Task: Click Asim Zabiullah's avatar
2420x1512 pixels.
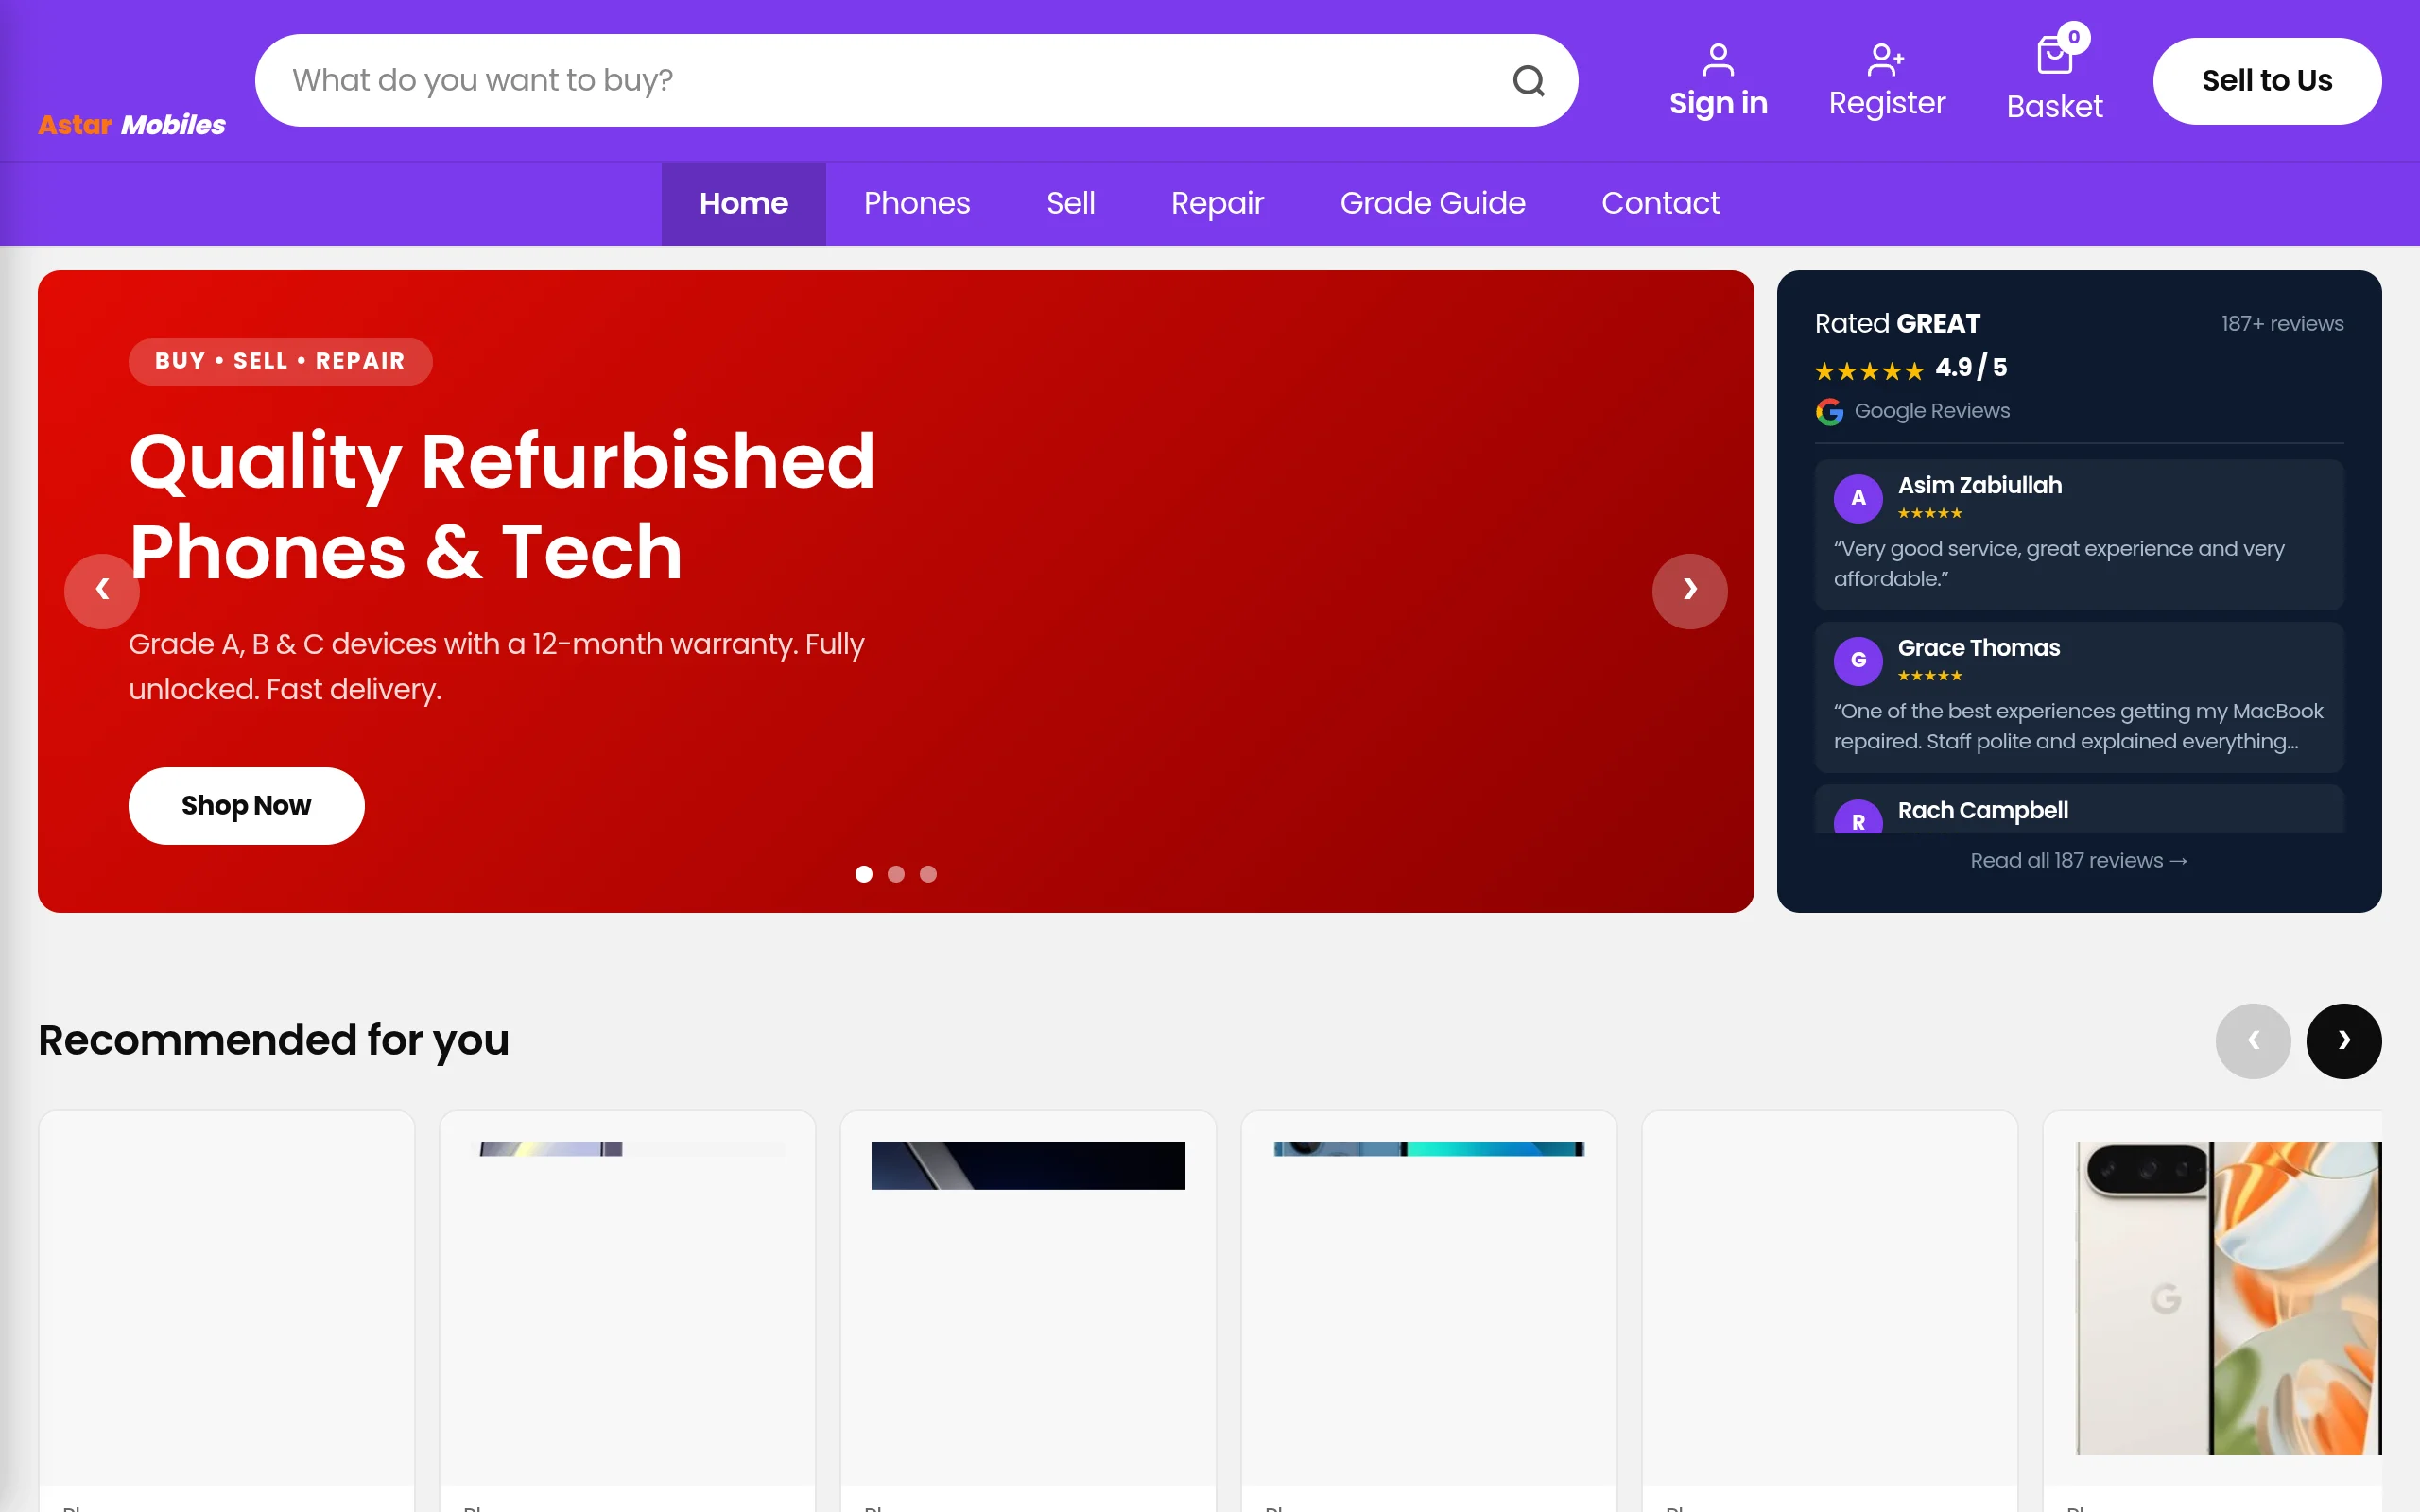Action: [x=1858, y=498]
